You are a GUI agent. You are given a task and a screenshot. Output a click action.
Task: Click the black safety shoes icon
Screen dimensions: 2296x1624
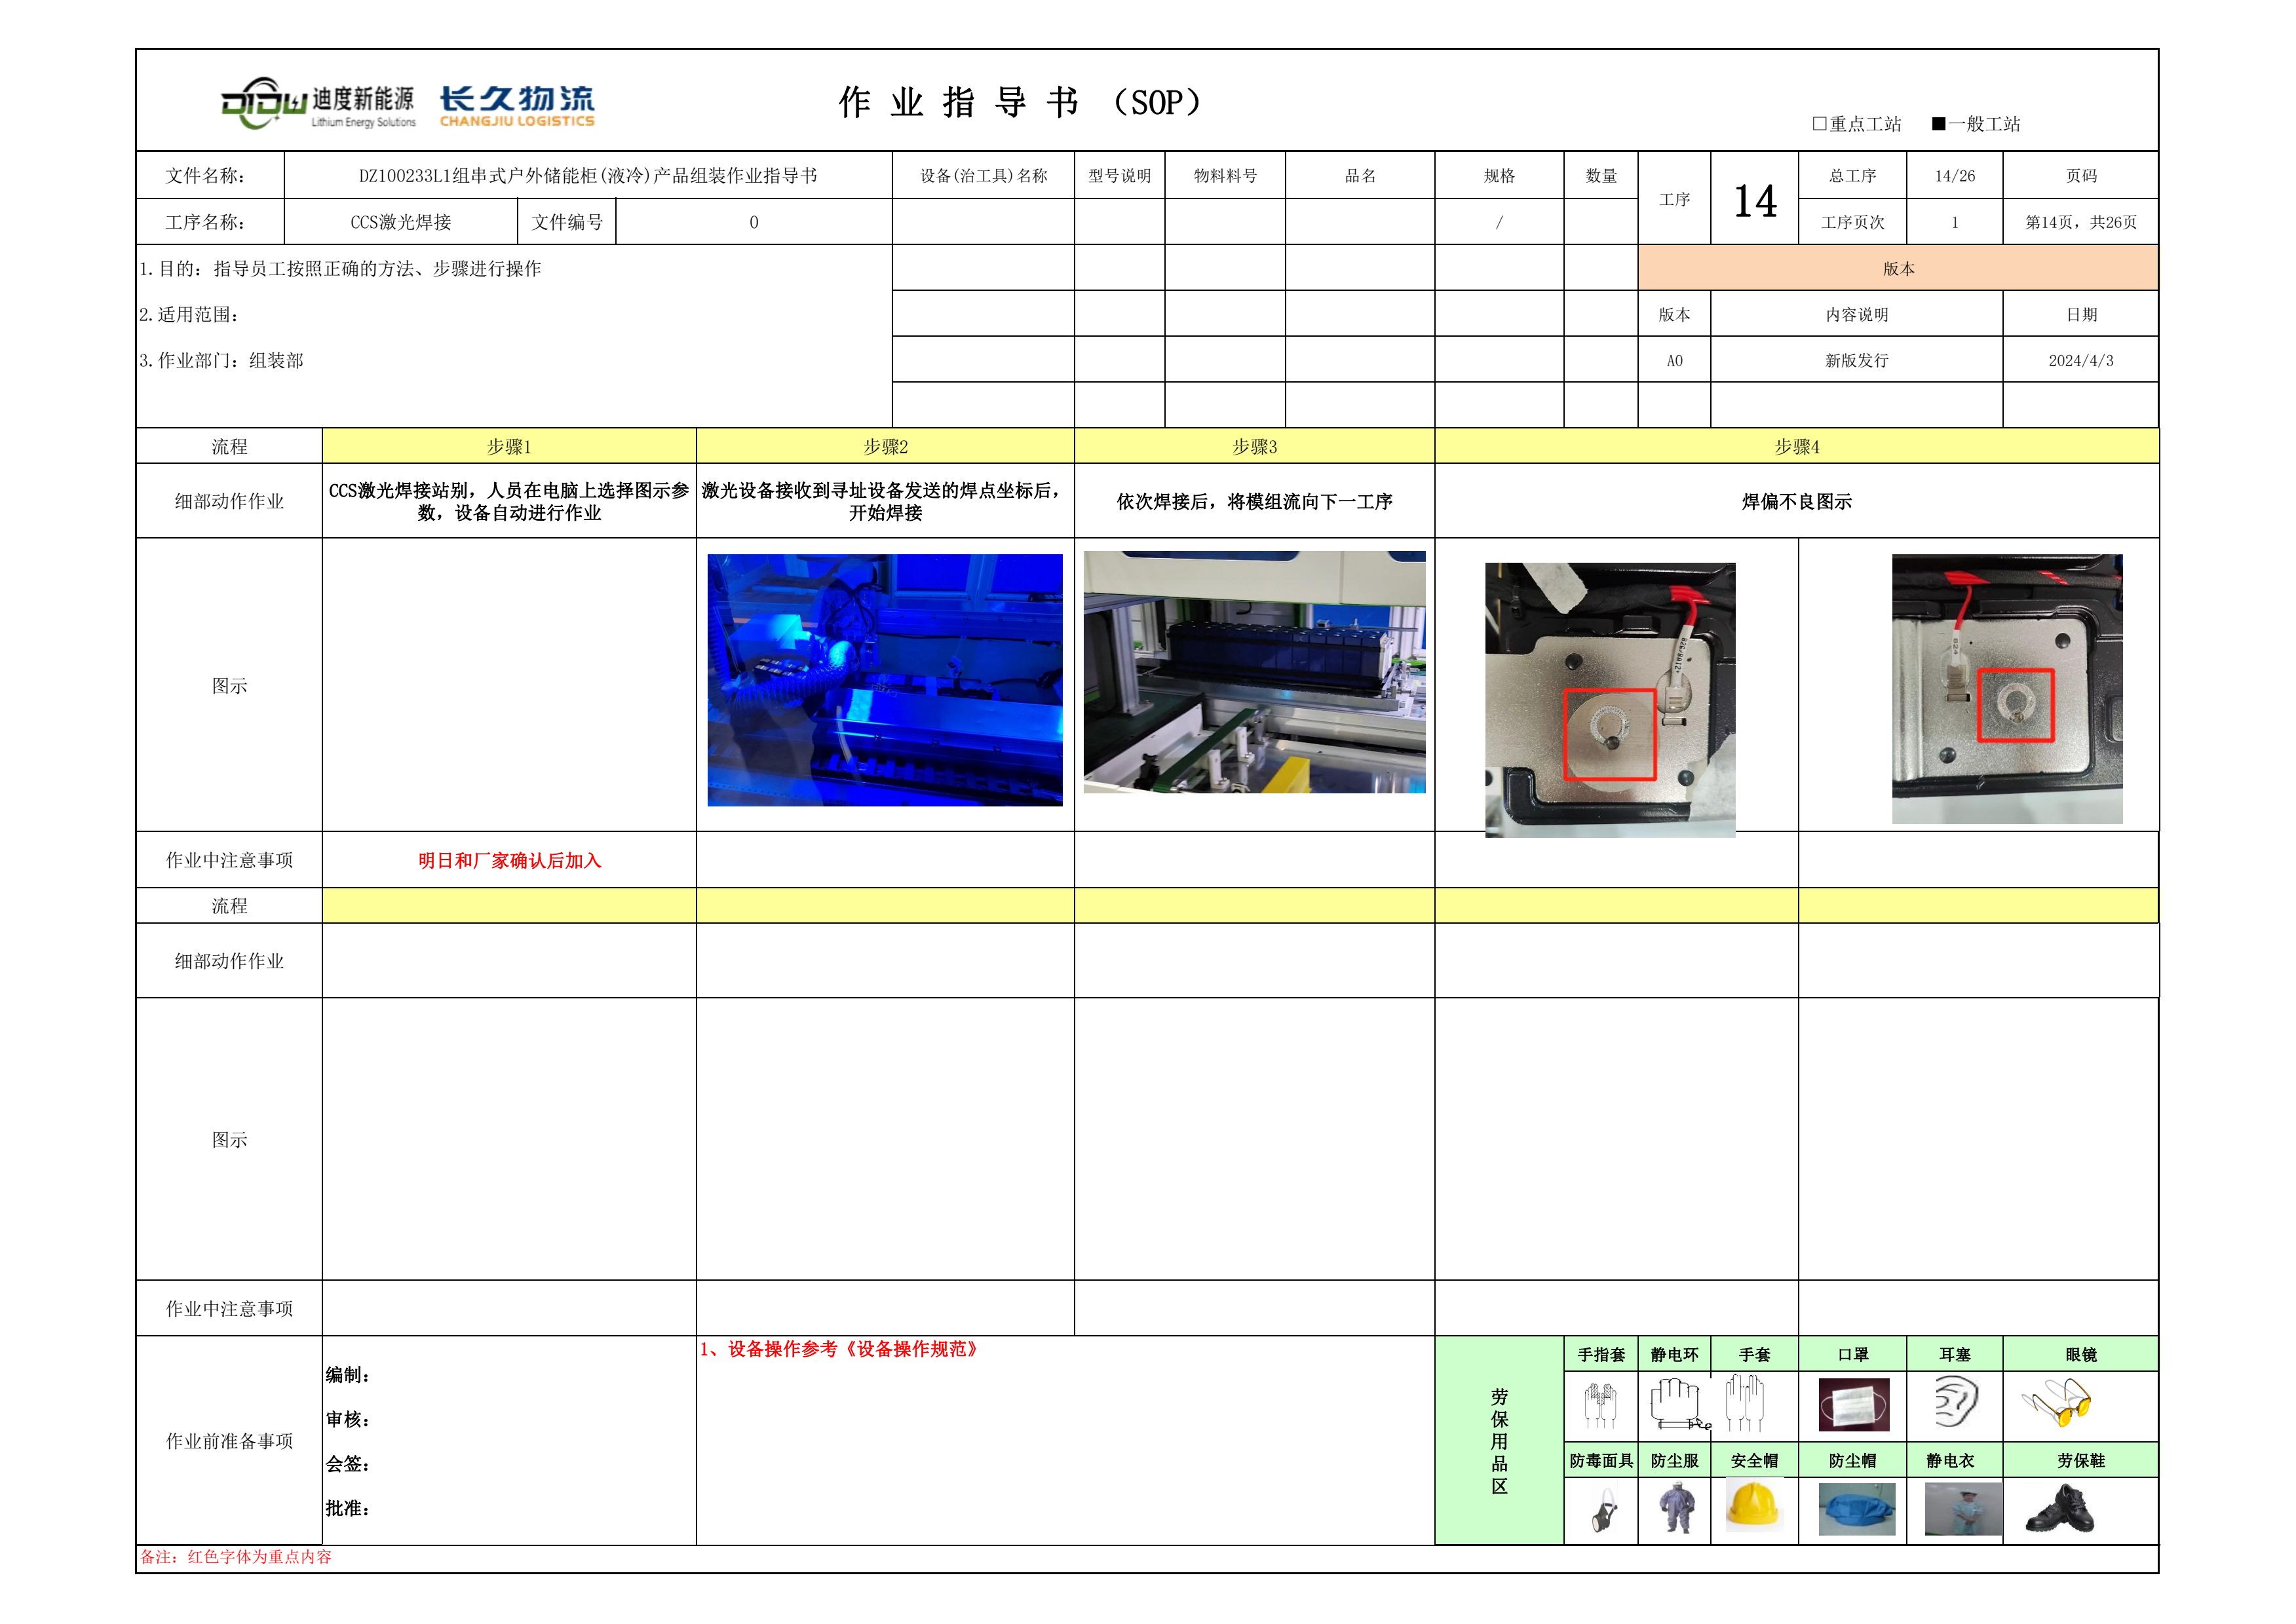coord(2060,1509)
